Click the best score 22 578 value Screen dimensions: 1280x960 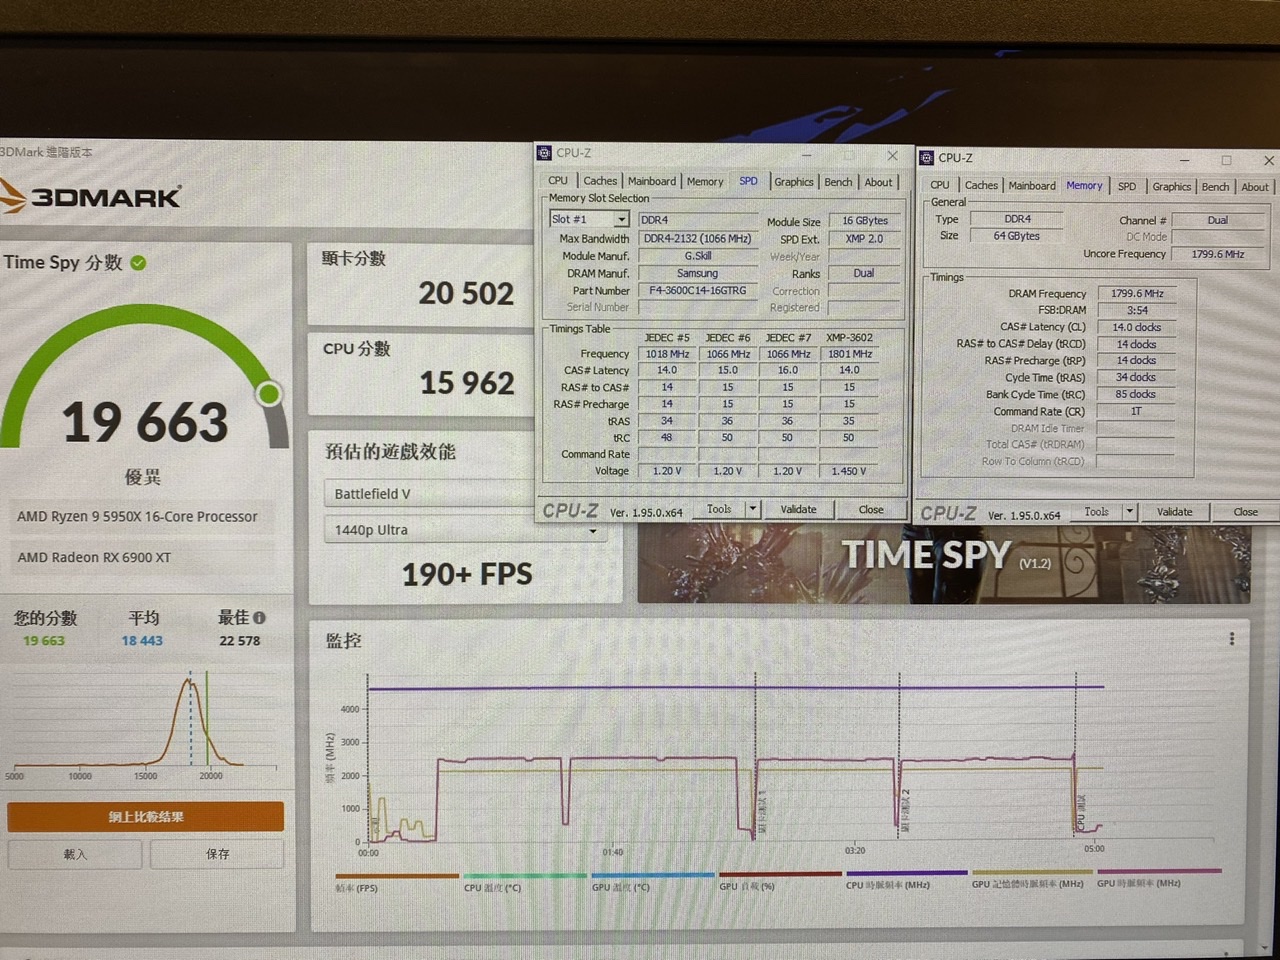[x=240, y=641]
